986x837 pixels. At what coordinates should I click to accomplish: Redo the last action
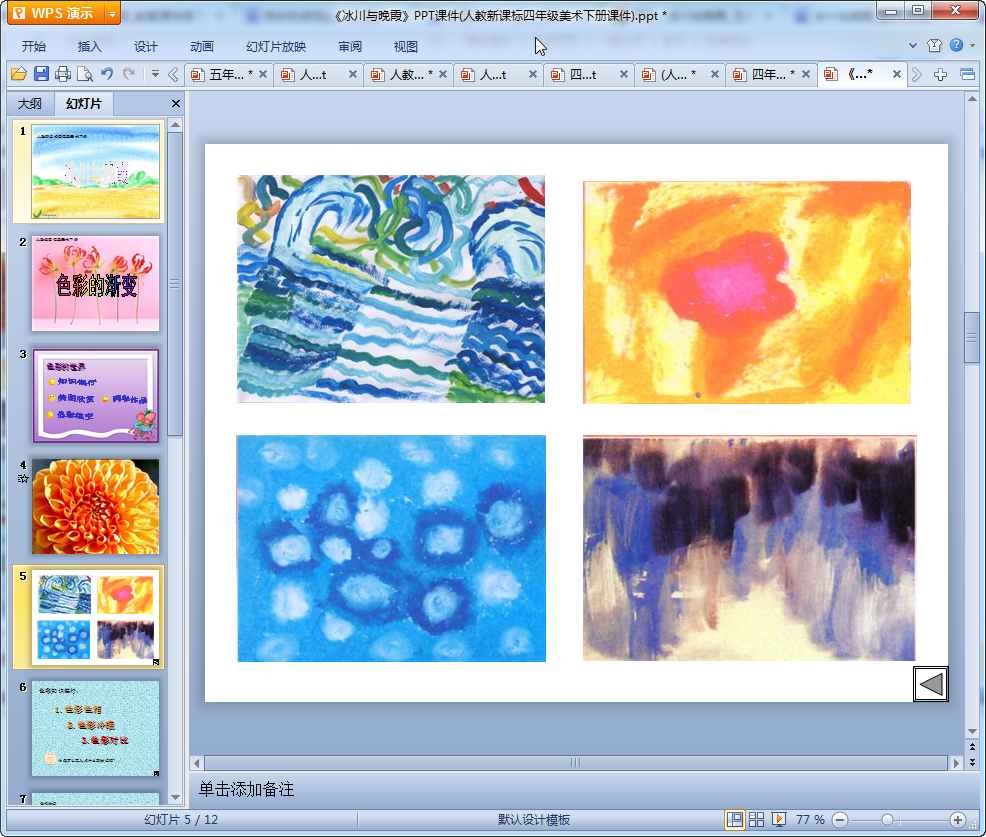[129, 74]
